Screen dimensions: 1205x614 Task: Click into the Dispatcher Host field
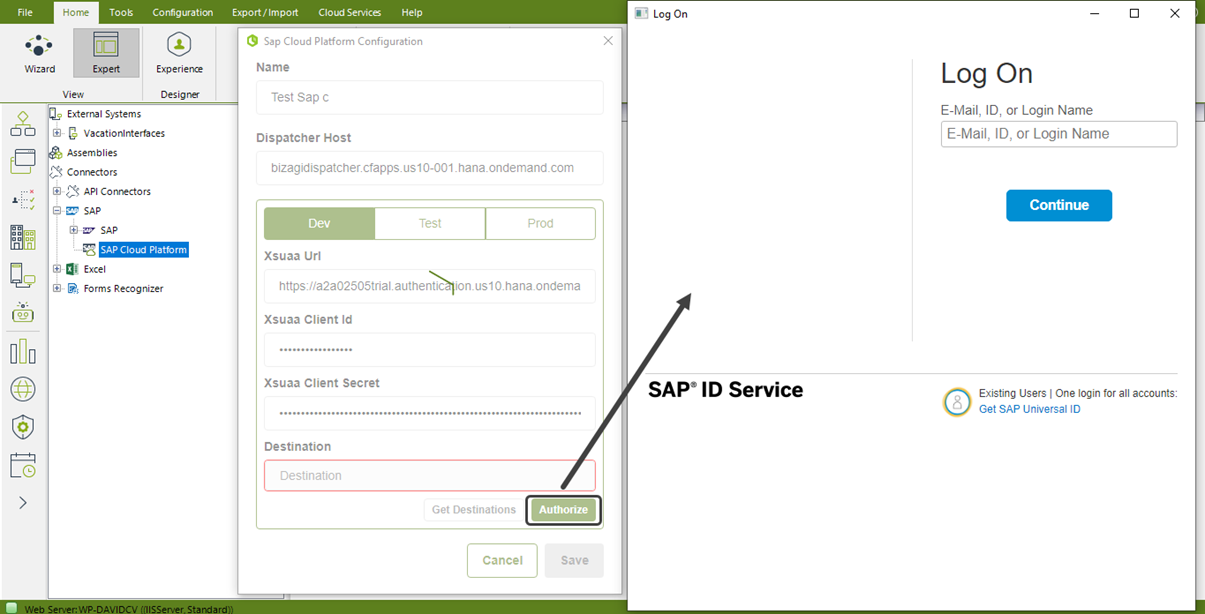[x=430, y=168]
